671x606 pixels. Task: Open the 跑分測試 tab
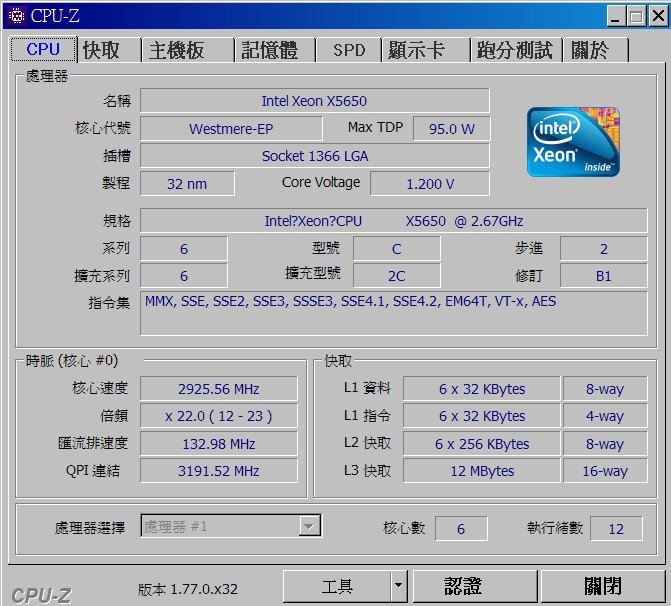click(x=517, y=50)
